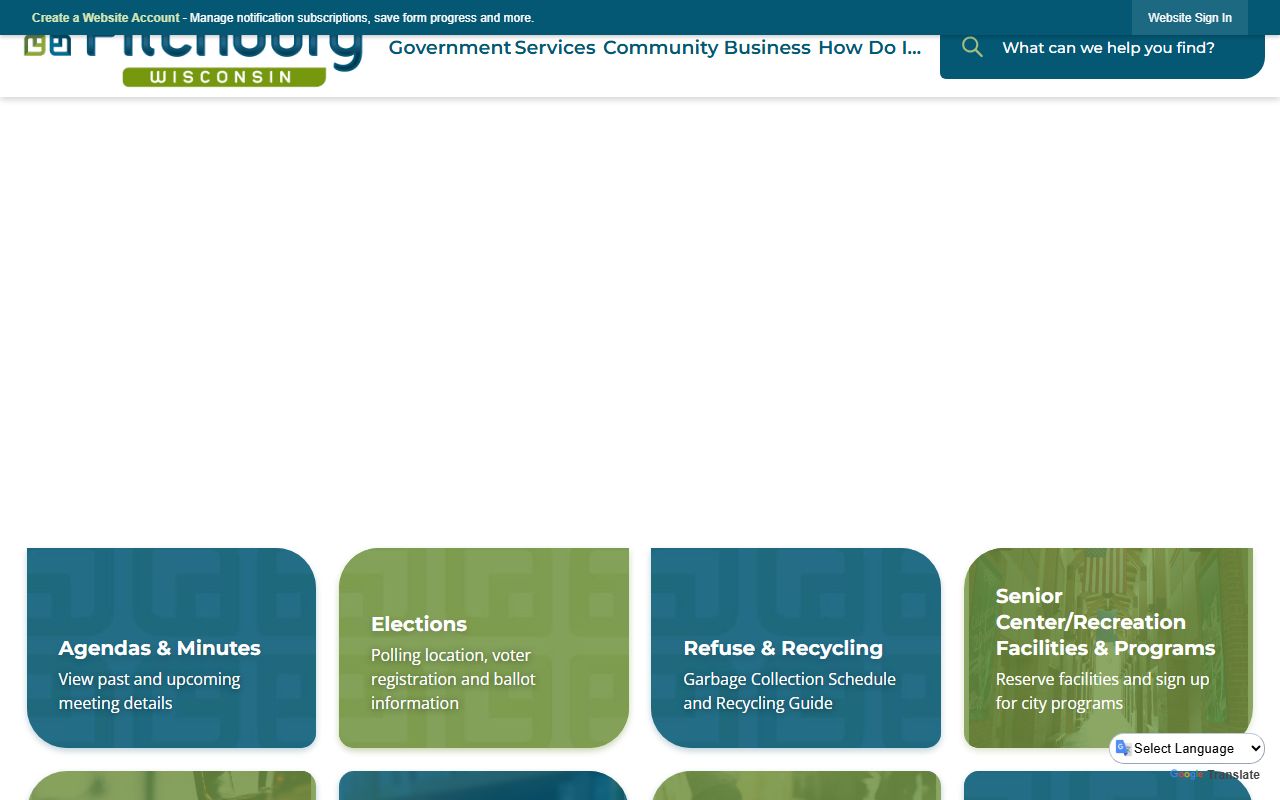Focus the 'What can we help you find?' search field
The image size is (1280, 800).
tap(1108, 48)
